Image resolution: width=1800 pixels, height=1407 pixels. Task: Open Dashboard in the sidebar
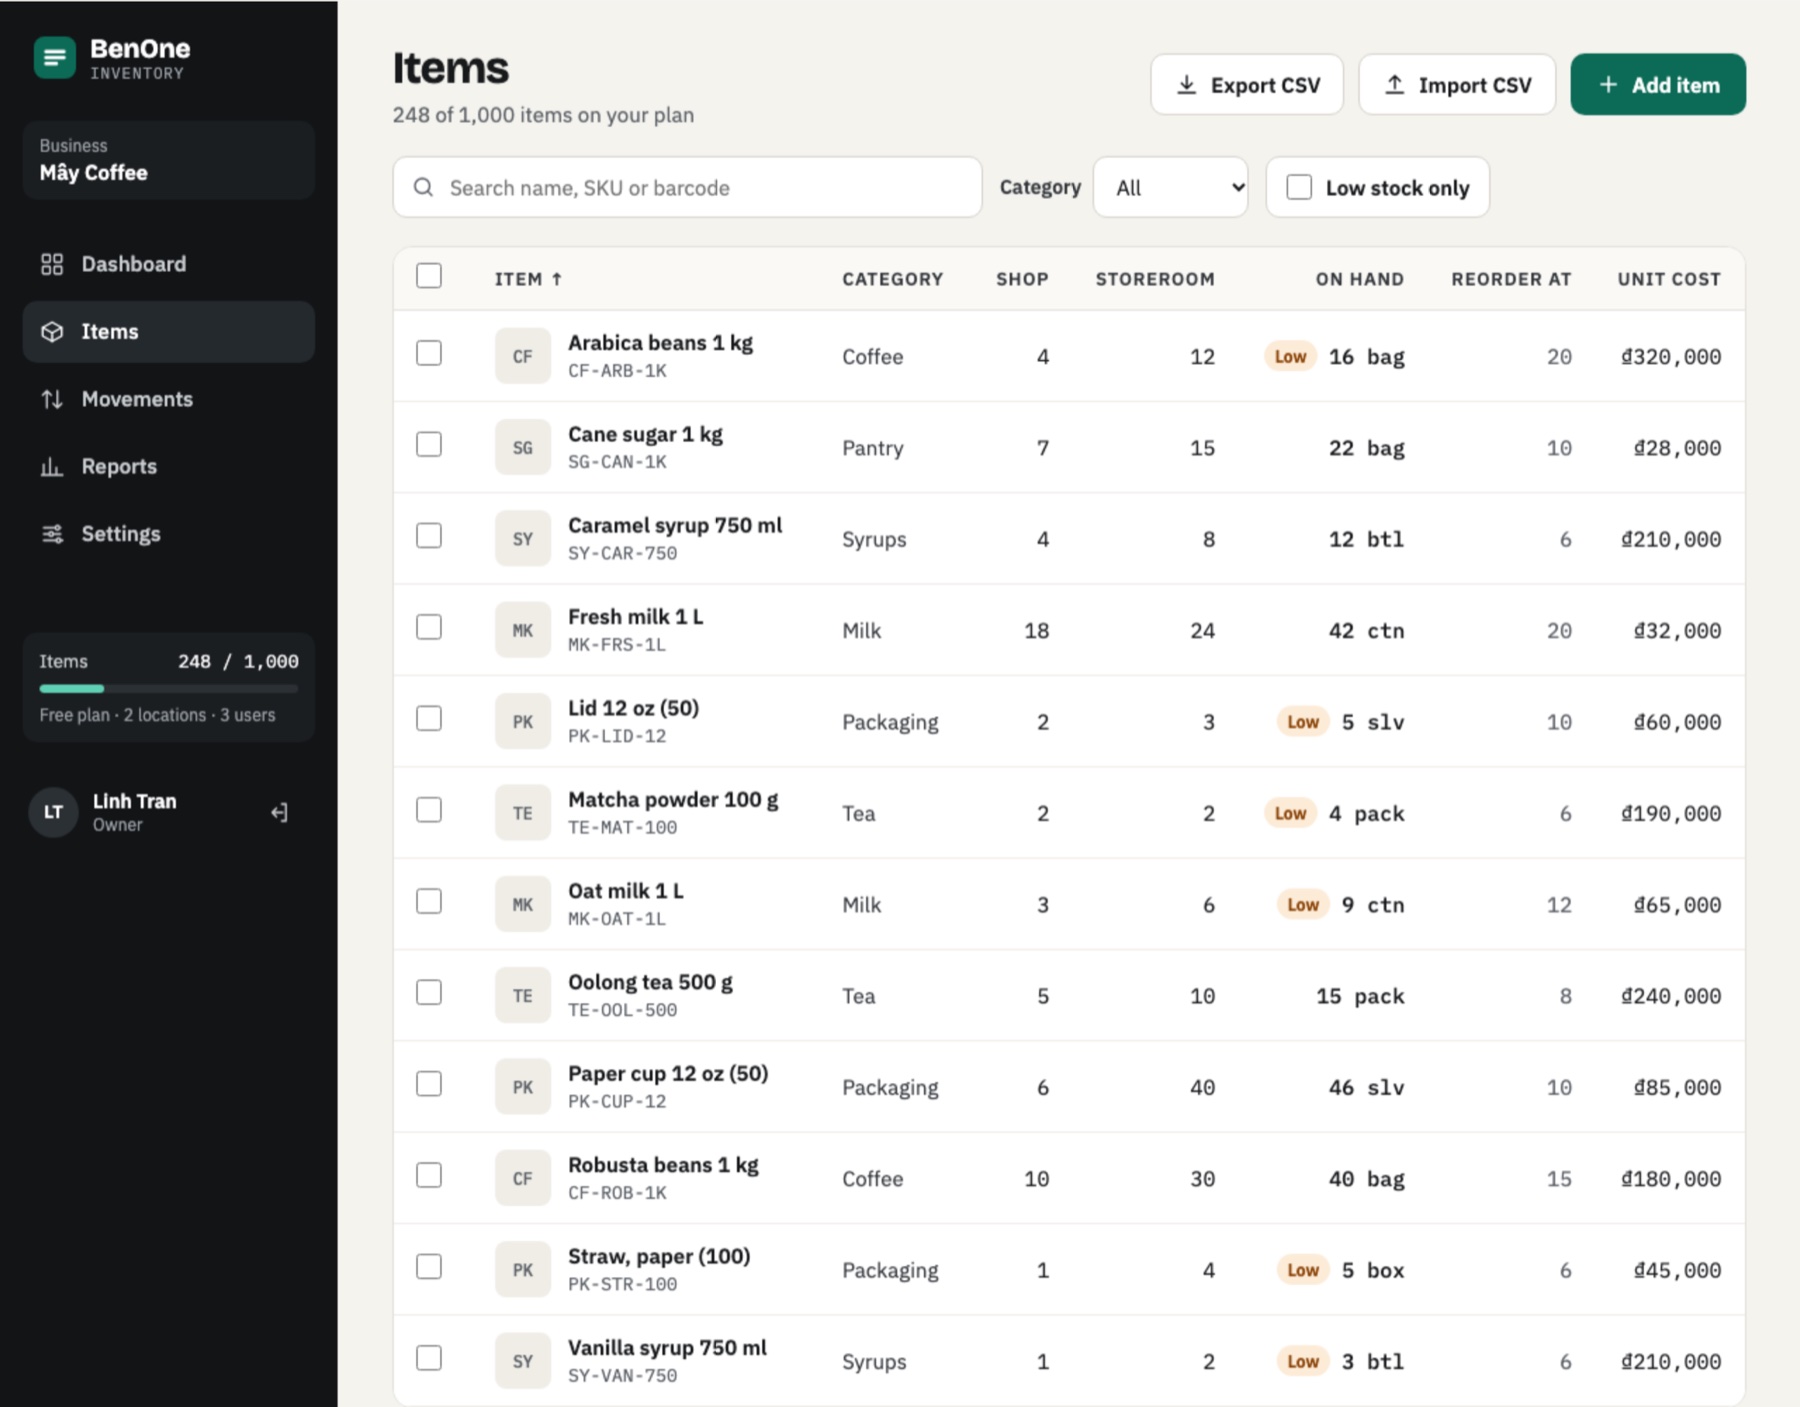tap(169, 264)
